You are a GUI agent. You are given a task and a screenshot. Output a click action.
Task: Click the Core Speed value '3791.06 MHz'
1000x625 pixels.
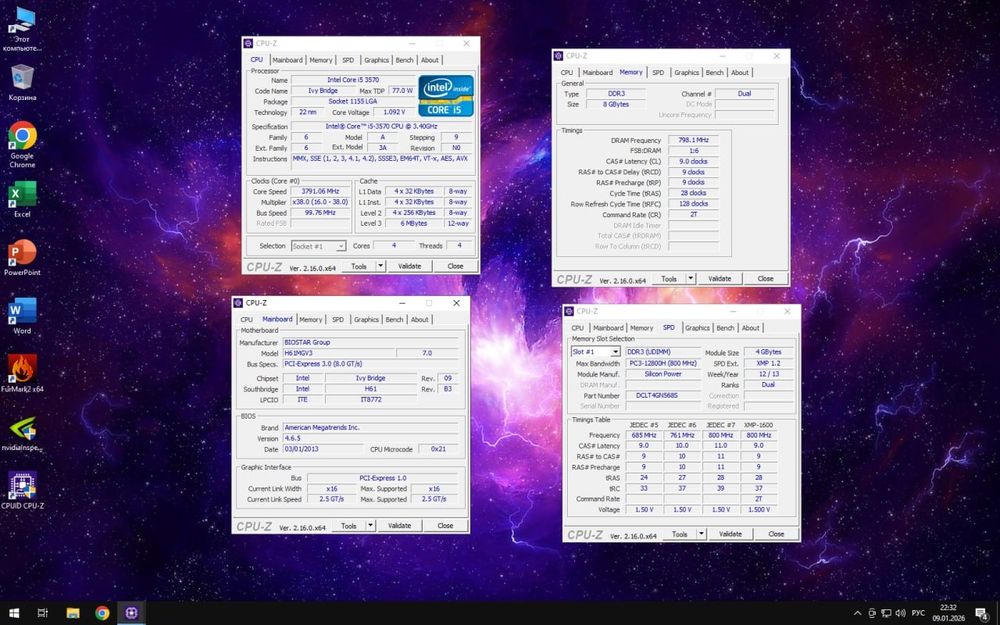point(320,191)
